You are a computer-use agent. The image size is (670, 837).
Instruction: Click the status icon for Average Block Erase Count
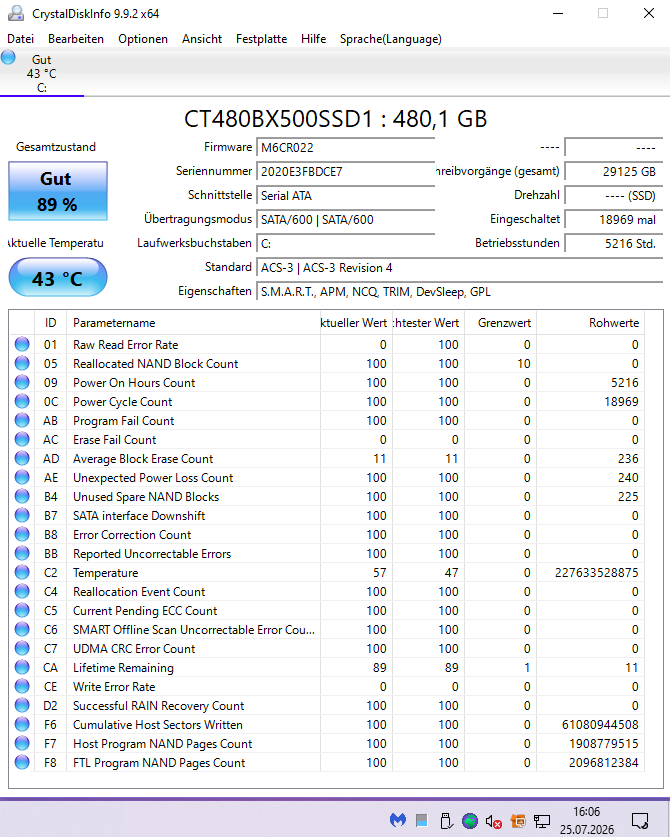[x=22, y=459]
